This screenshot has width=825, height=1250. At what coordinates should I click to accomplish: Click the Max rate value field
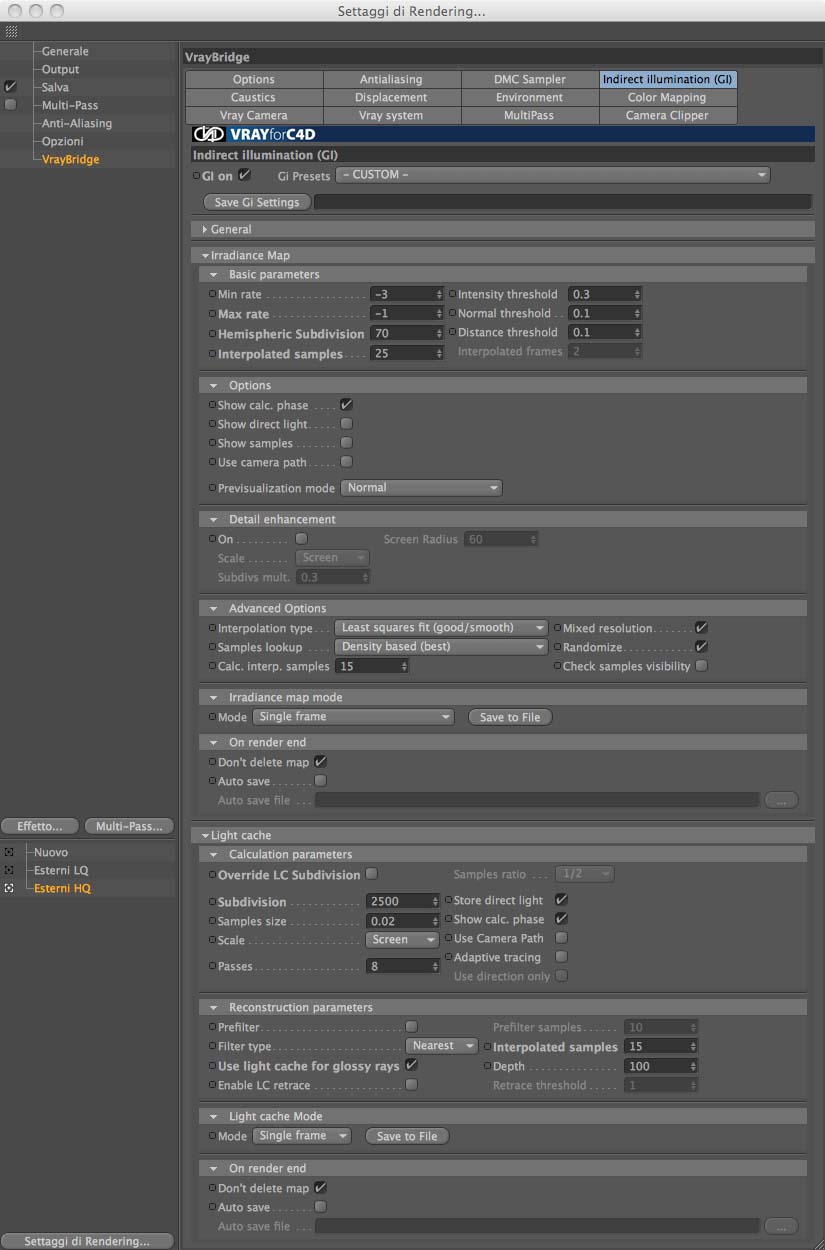click(401, 314)
